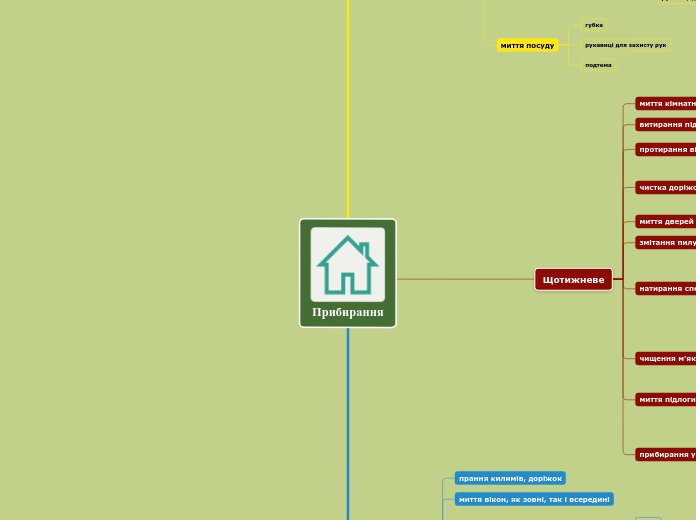The image size is (696, 520).
Task: Select the red 'миття кімнатн…' node
Action: coord(666,103)
